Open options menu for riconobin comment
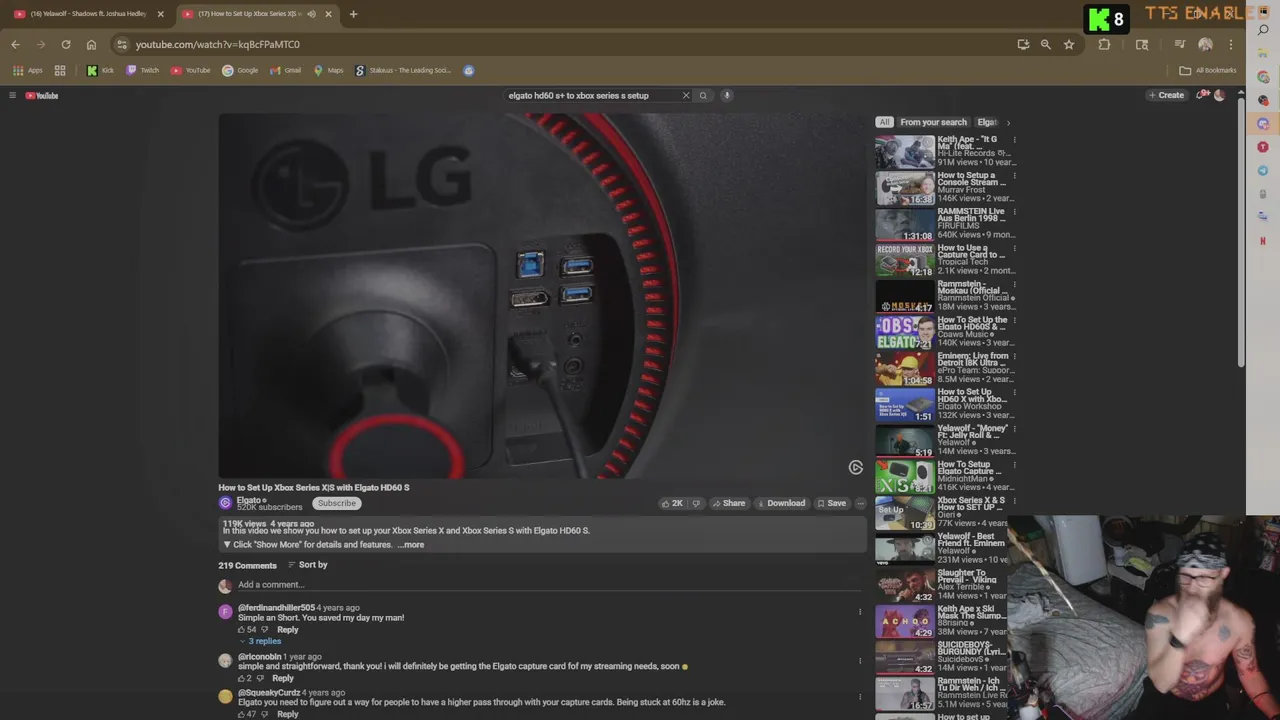Screen dimensions: 1280x720 [x=859, y=661]
